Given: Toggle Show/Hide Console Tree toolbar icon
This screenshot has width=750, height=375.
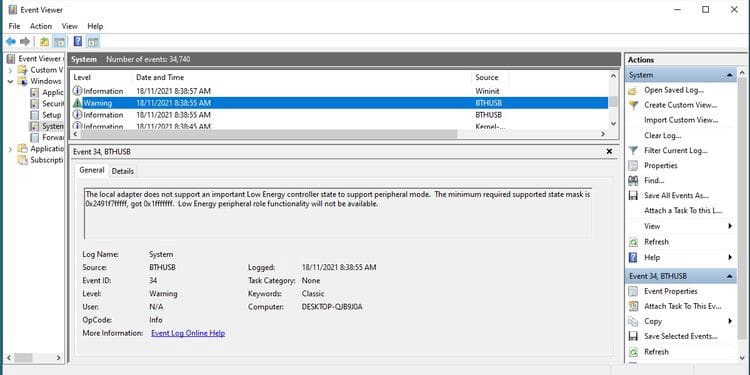Looking at the screenshot, I should (59, 42).
